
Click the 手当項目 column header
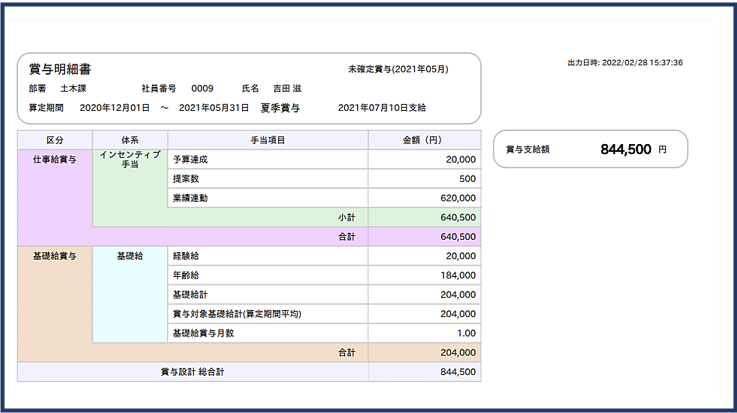[x=267, y=140]
